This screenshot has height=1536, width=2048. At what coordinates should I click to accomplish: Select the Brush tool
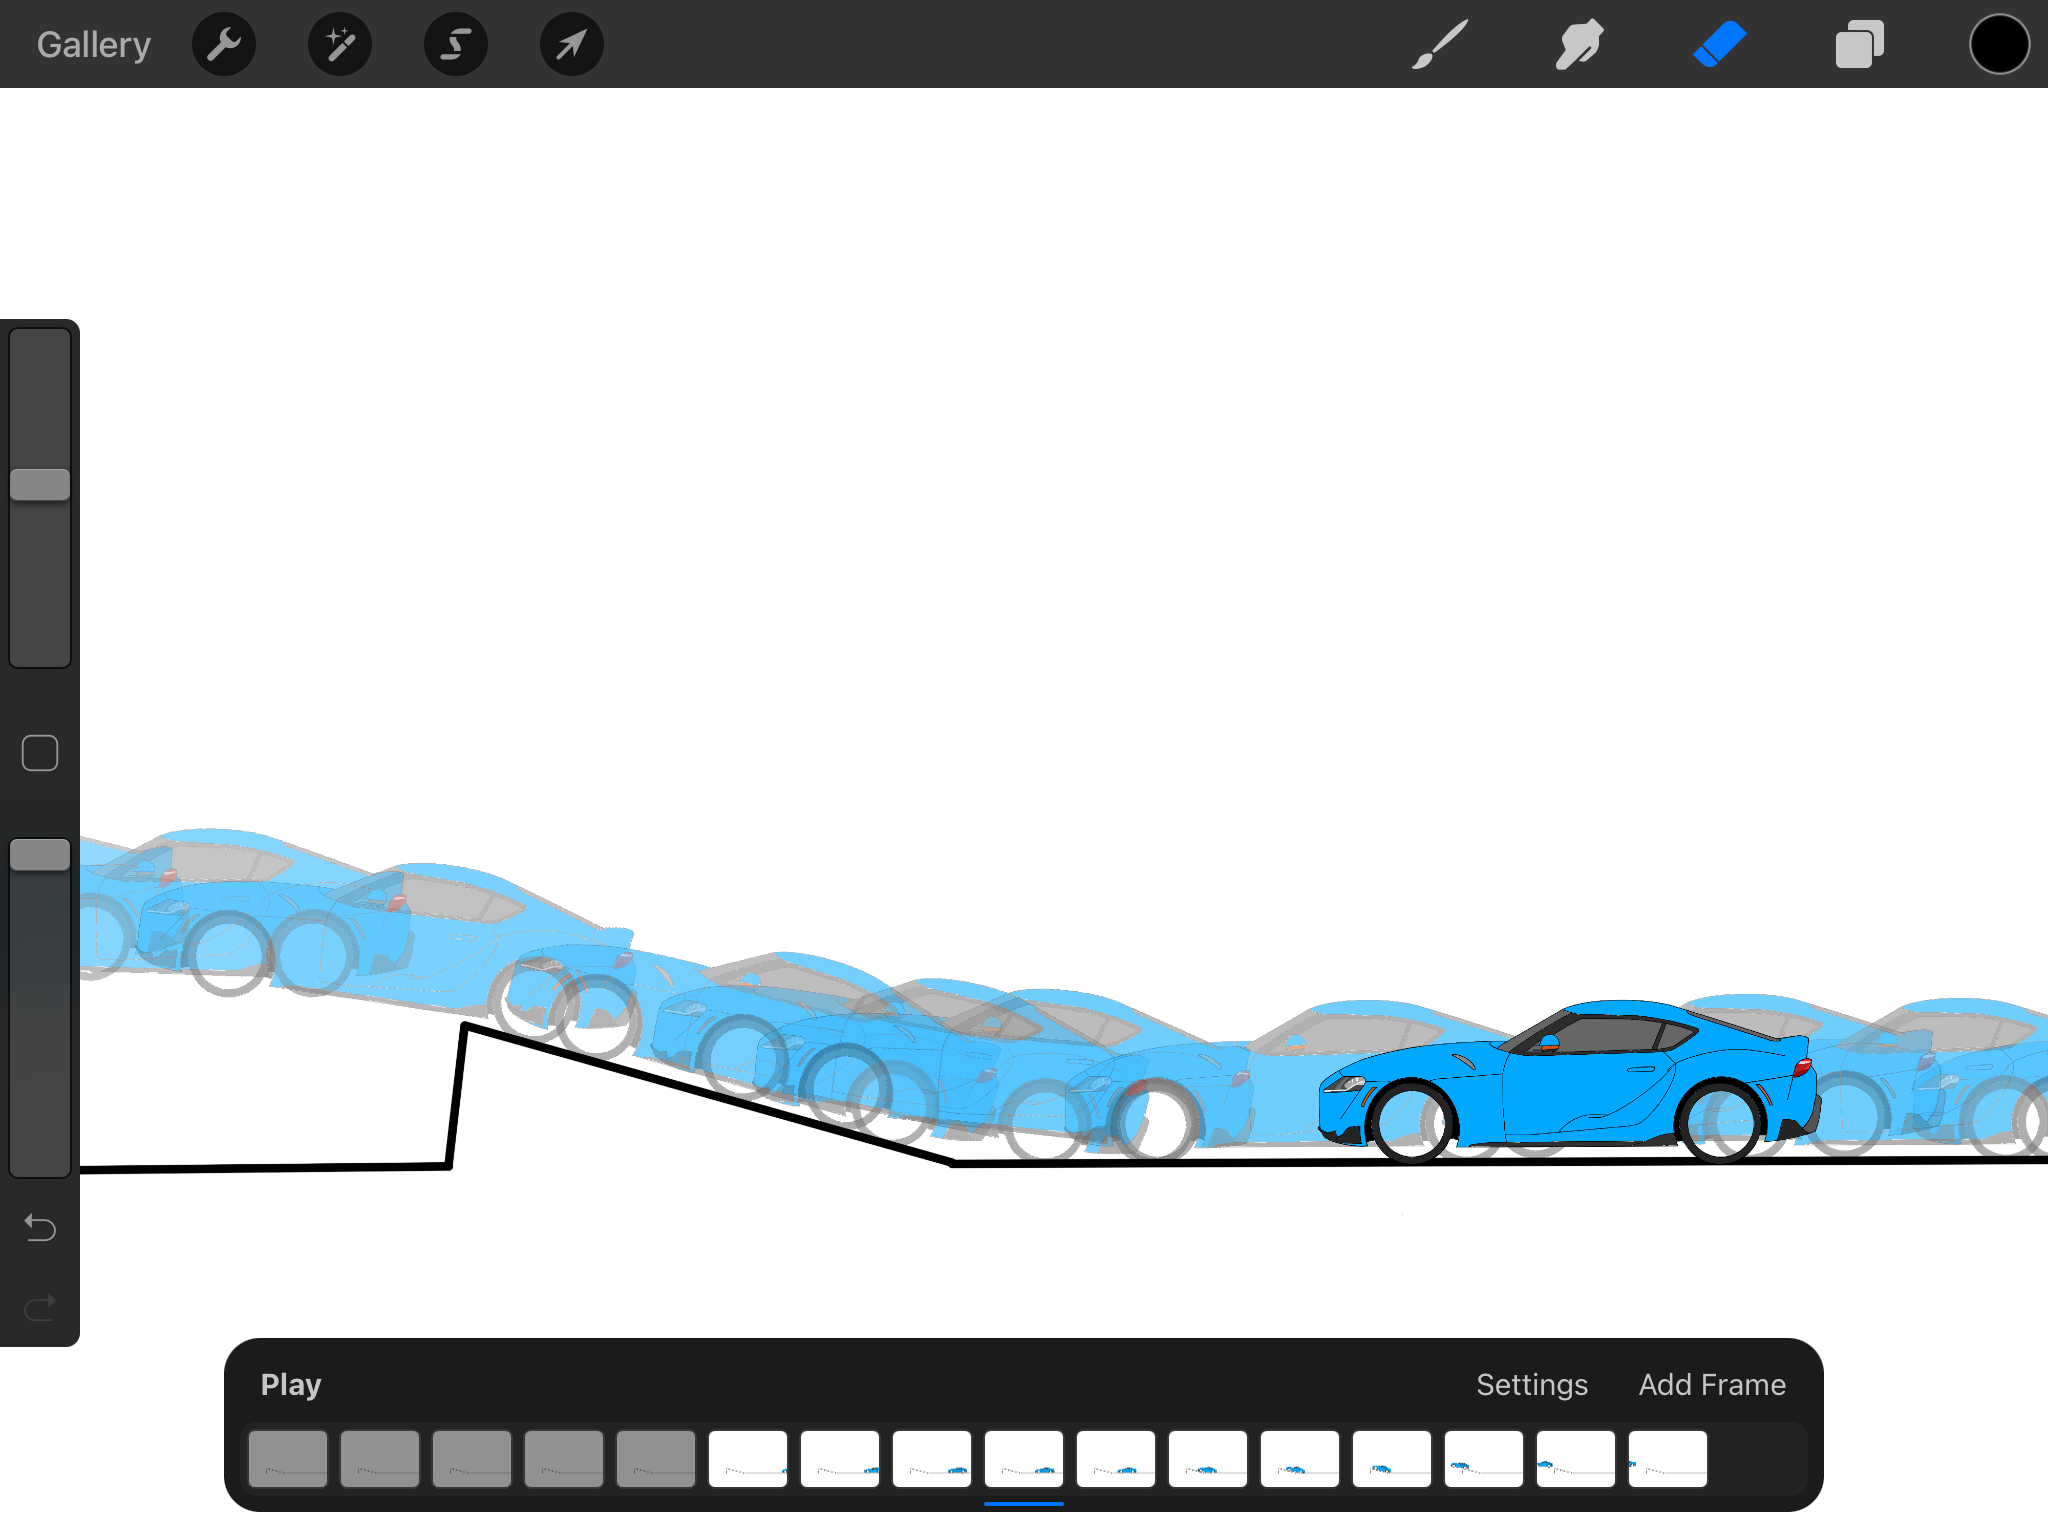pyautogui.click(x=1440, y=44)
